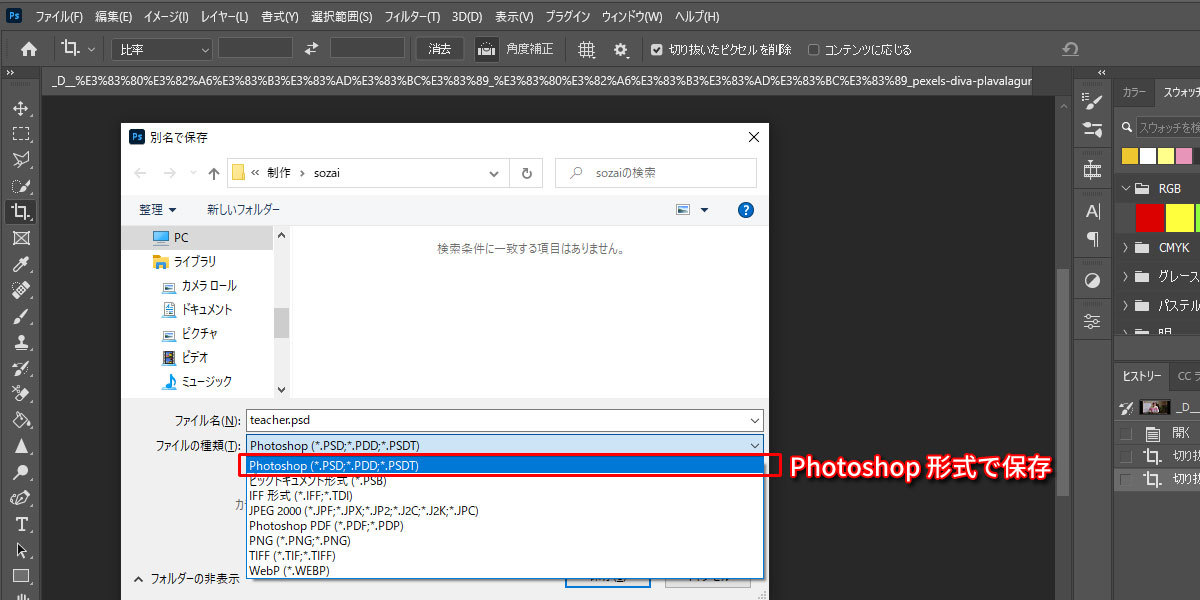The image size is (1200, 600).
Task: Swap width and height arrows icon
Action: [311, 49]
